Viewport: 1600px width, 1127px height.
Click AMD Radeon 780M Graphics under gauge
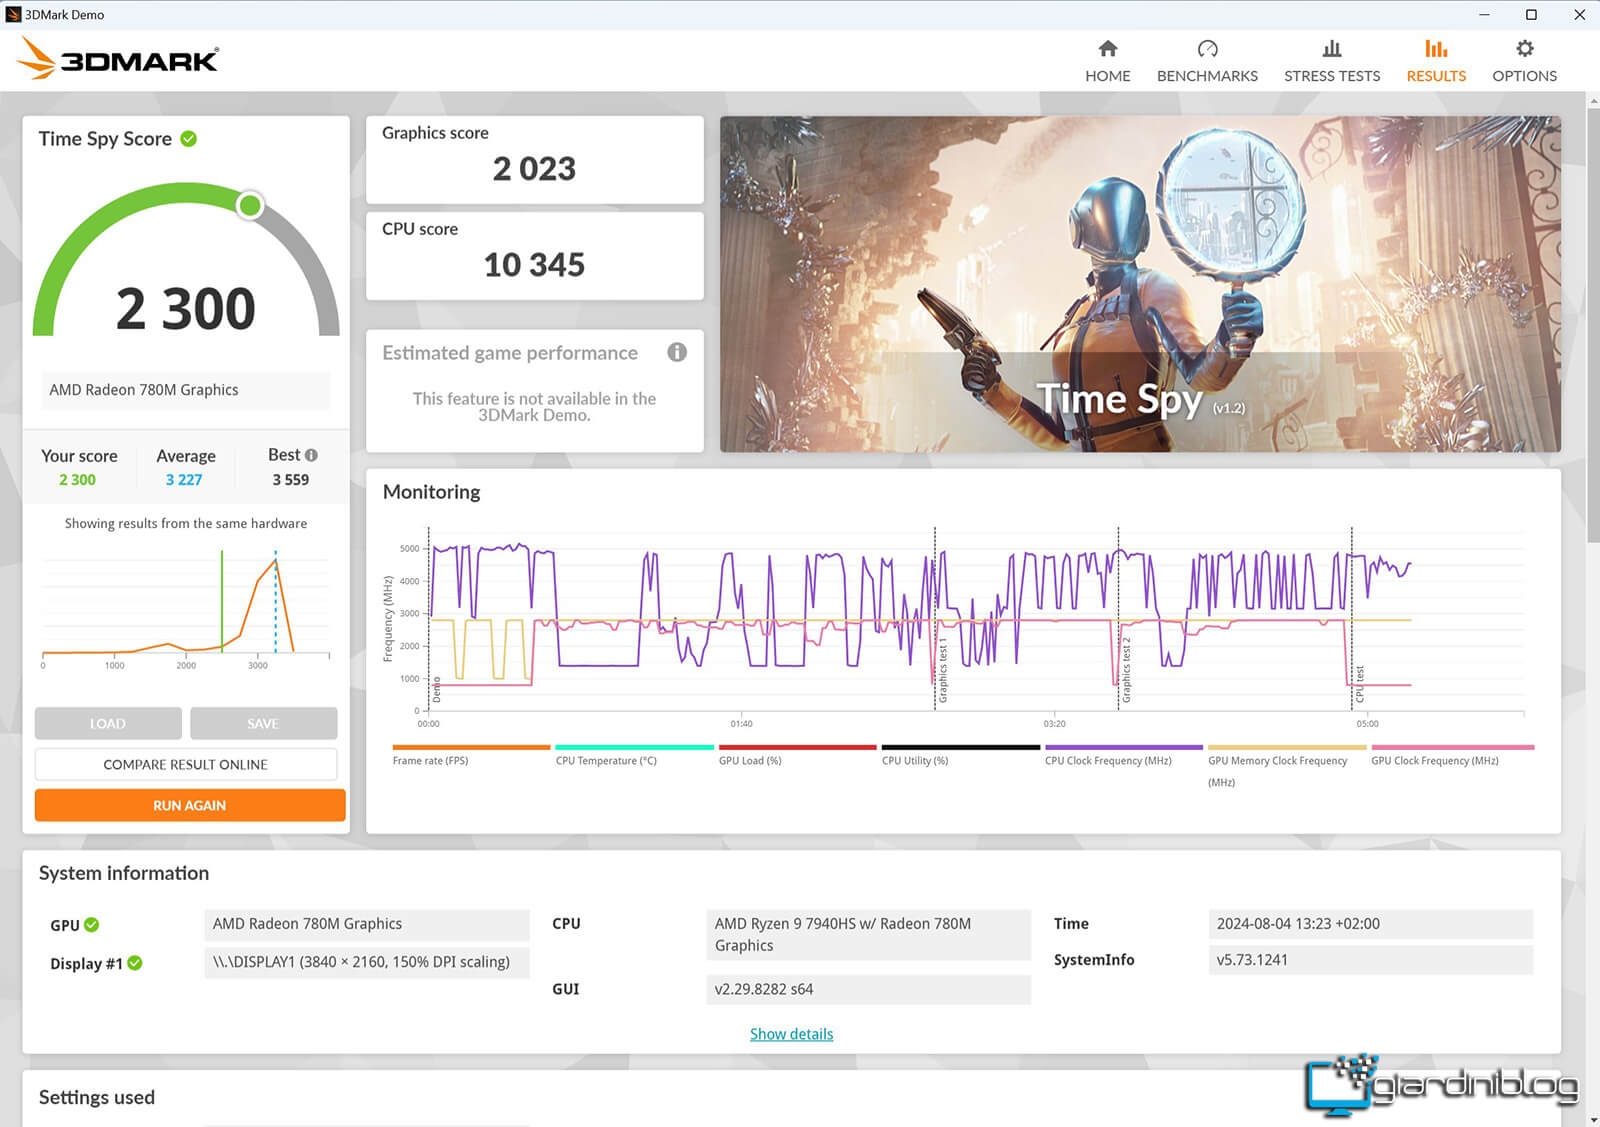[185, 390]
